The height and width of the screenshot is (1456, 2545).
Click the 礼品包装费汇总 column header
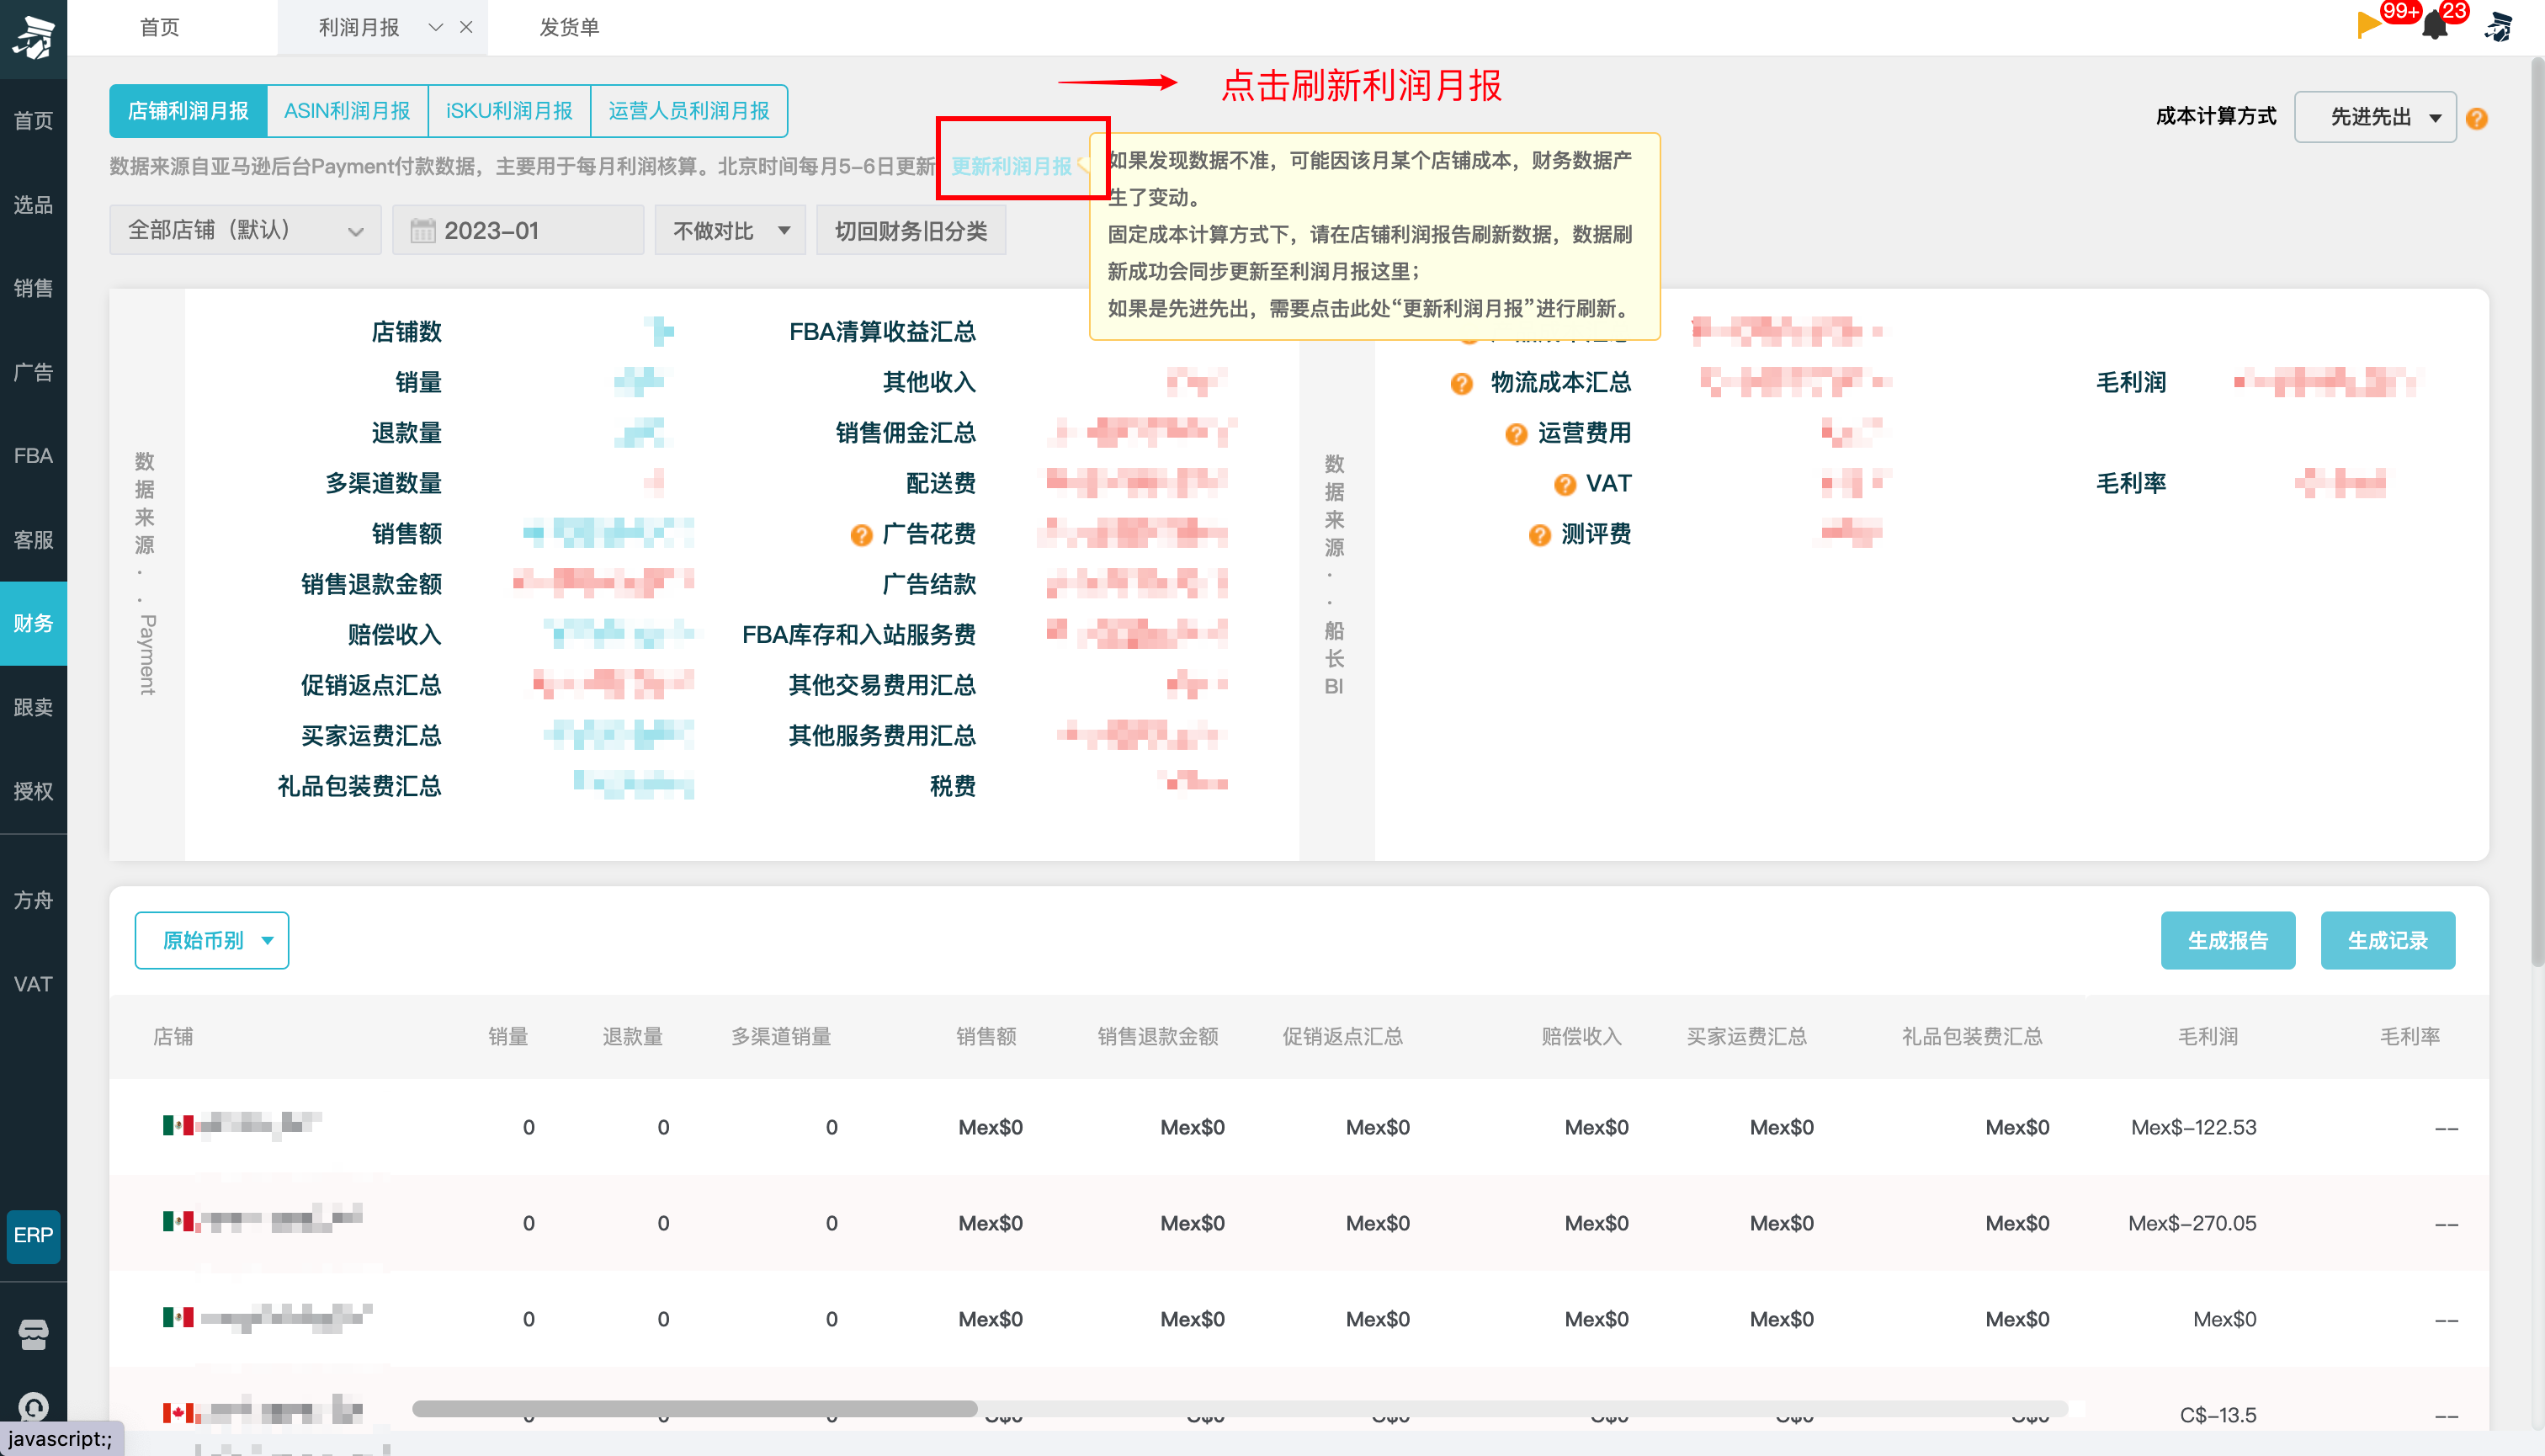(1971, 1036)
